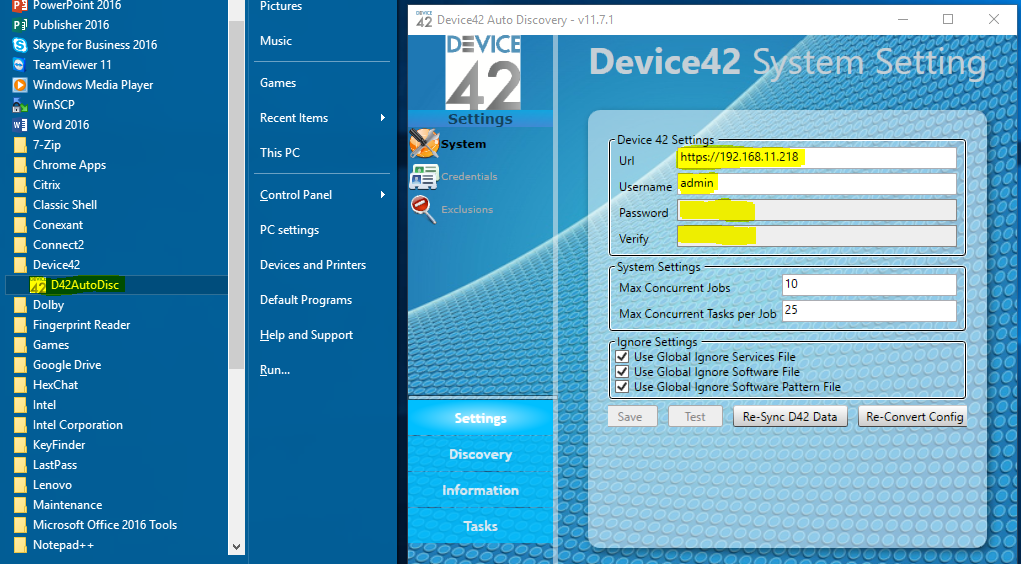The width and height of the screenshot is (1021, 564).
Task: Click Re-Sync D42 Data button
Action: pyautogui.click(x=790, y=417)
